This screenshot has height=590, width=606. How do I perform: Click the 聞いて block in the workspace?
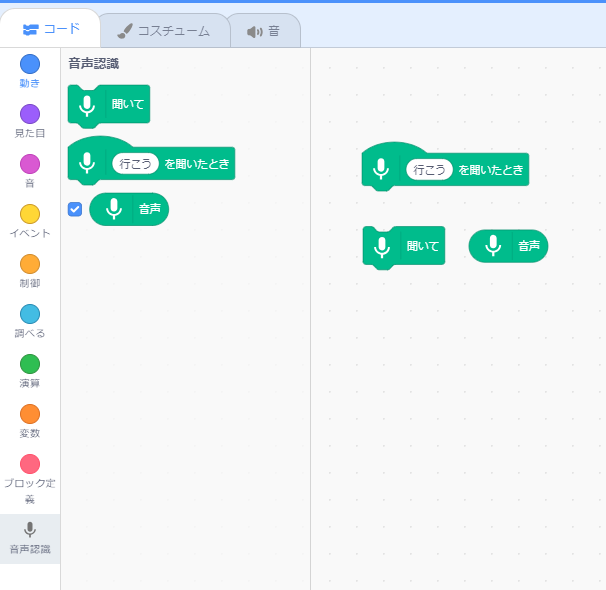pyautogui.click(x=404, y=247)
